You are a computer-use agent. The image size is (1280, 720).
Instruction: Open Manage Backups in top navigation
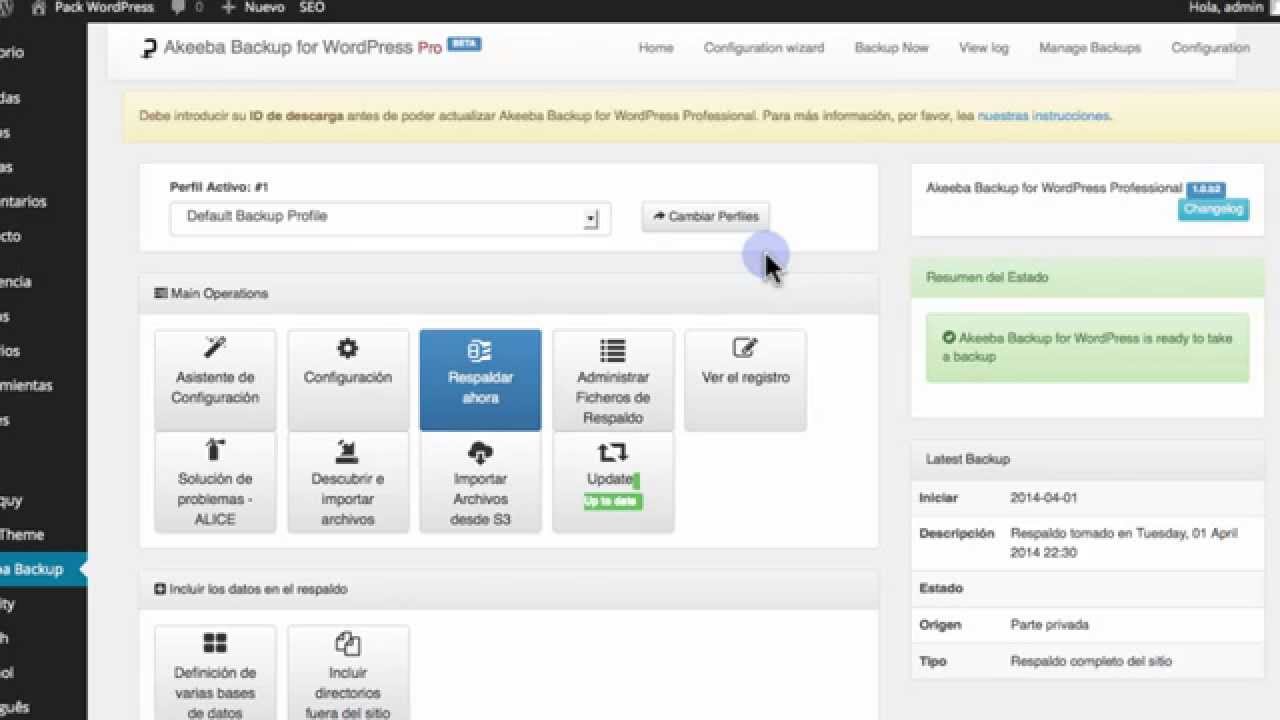tap(1090, 48)
